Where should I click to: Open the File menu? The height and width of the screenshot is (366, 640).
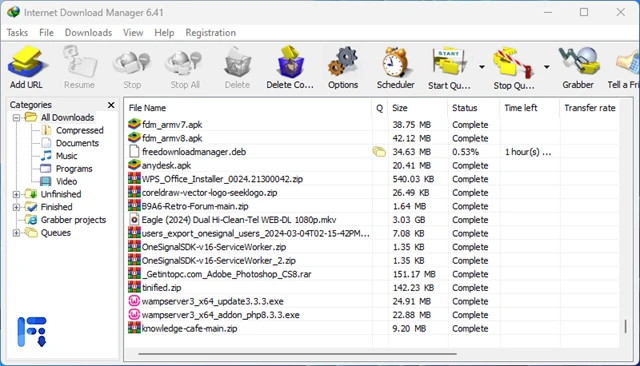[46, 33]
